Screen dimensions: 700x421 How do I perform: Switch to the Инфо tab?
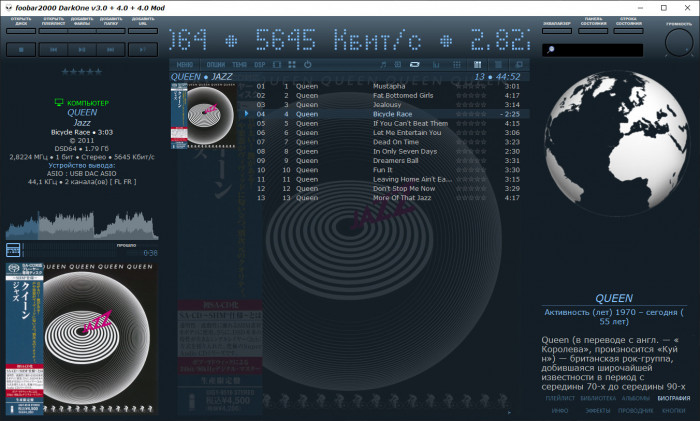click(x=560, y=410)
